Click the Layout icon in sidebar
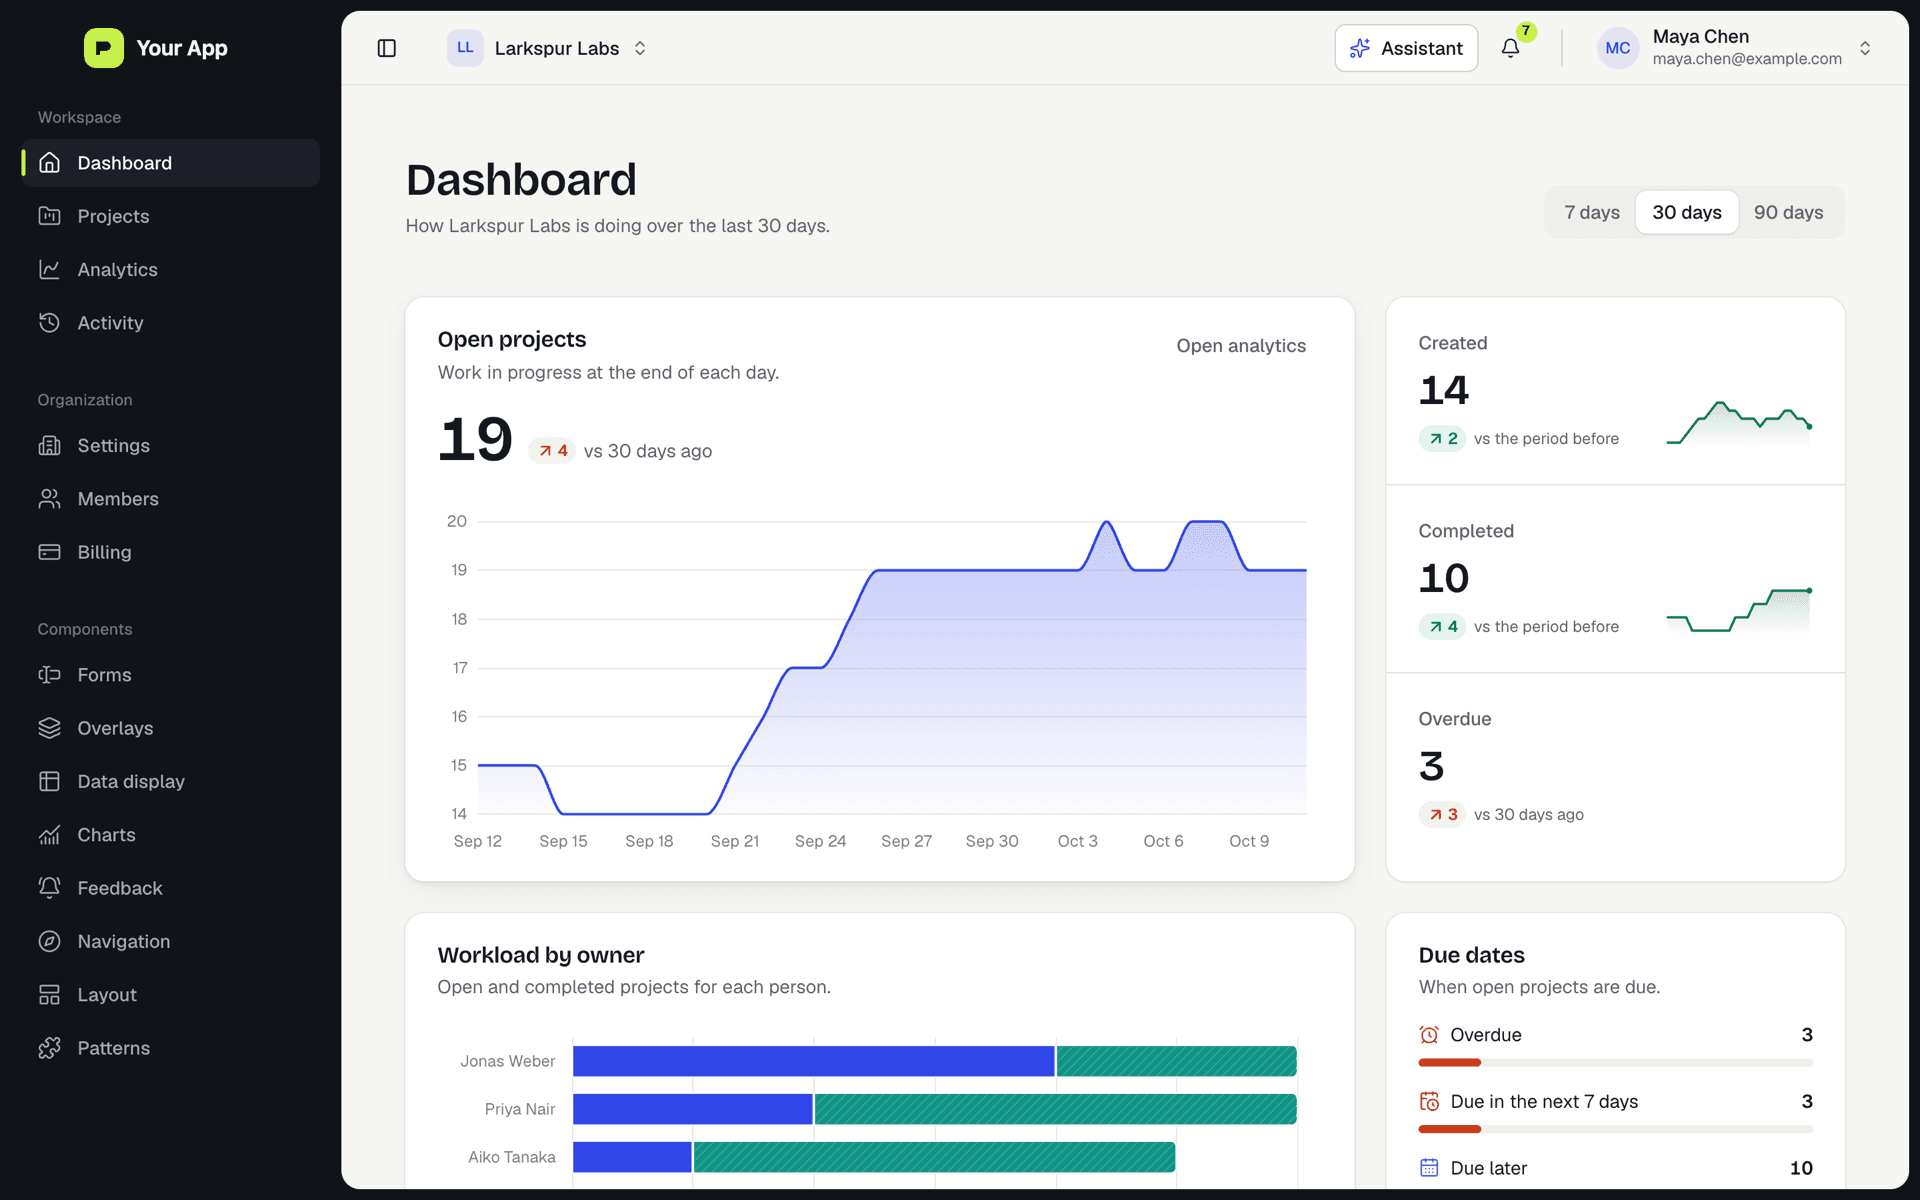 (50, 994)
